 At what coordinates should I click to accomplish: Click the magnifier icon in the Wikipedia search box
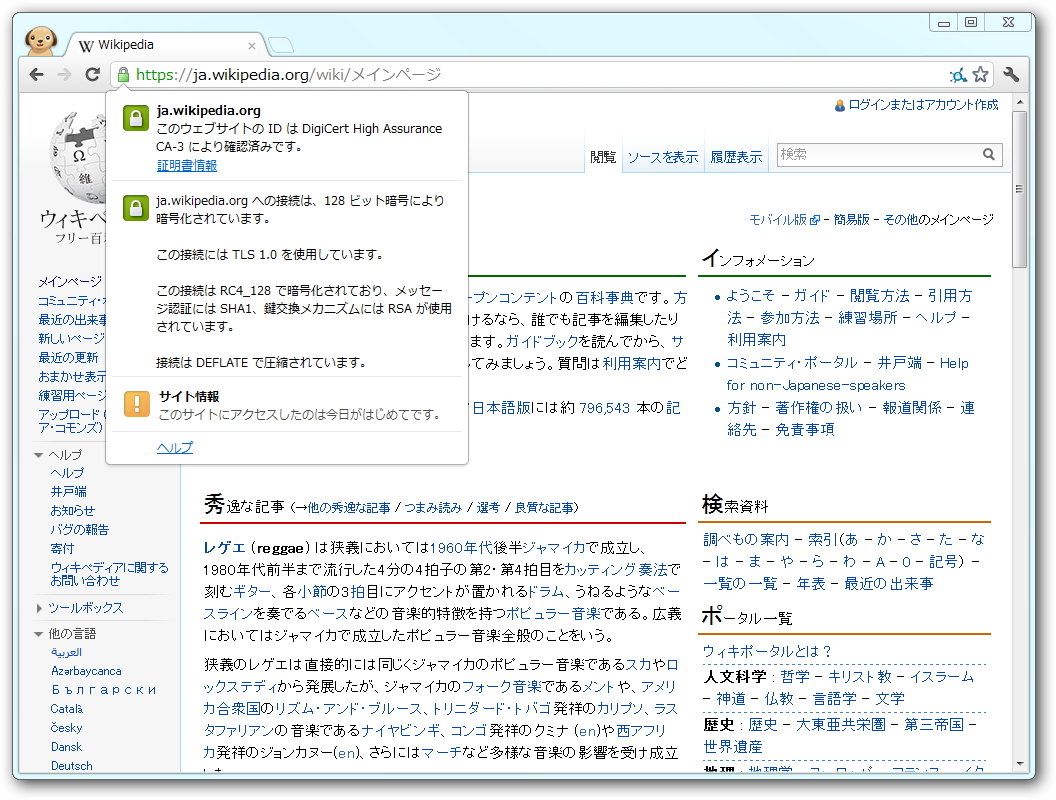click(x=988, y=155)
